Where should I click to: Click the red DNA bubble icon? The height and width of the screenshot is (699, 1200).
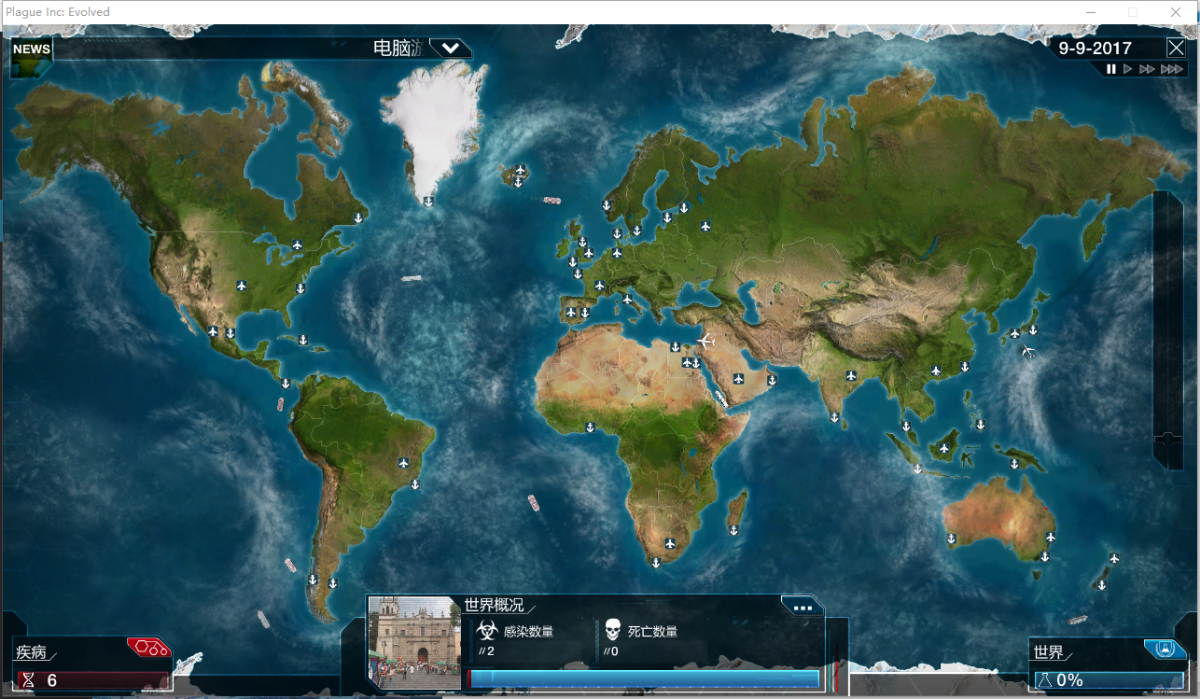tap(147, 648)
